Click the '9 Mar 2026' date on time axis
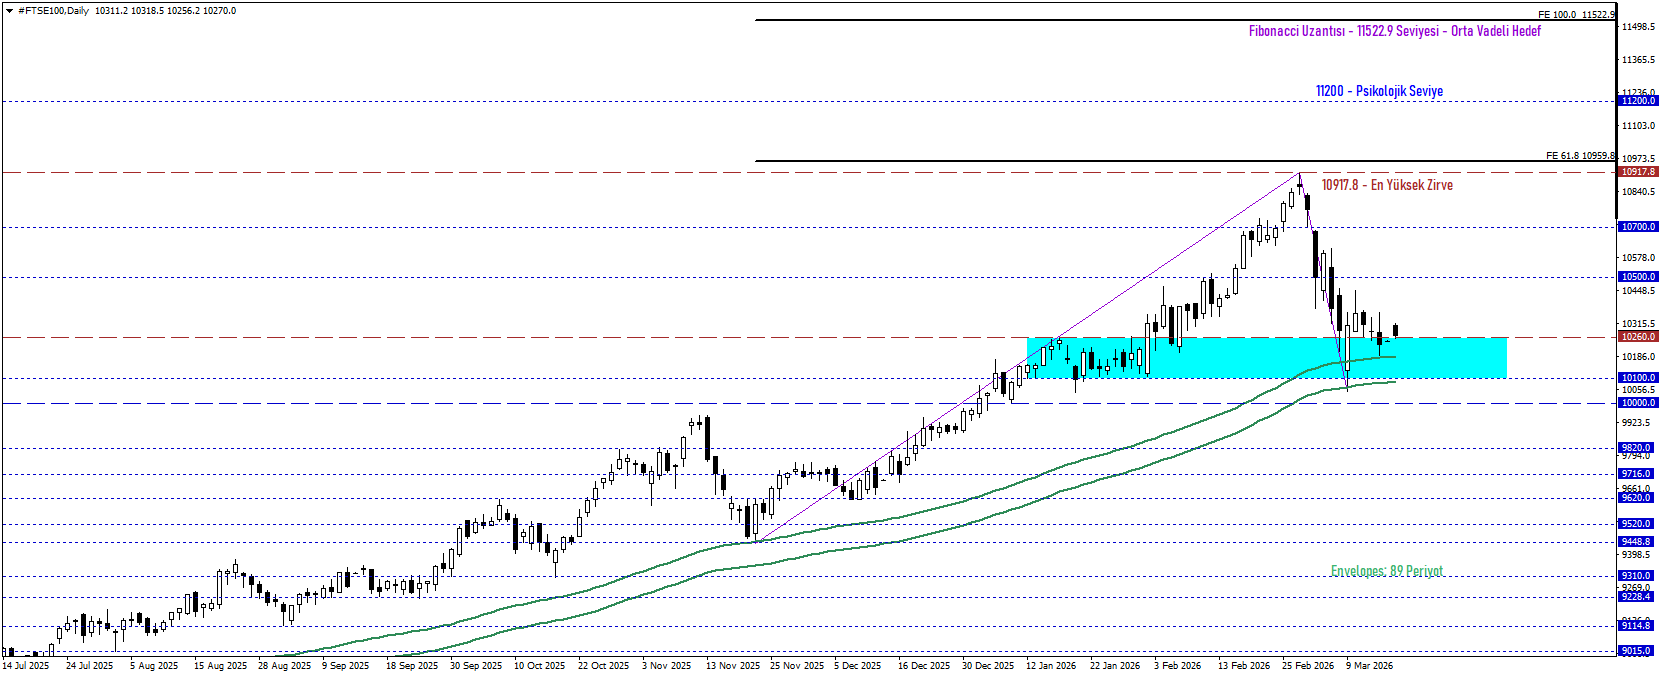 [1370, 666]
